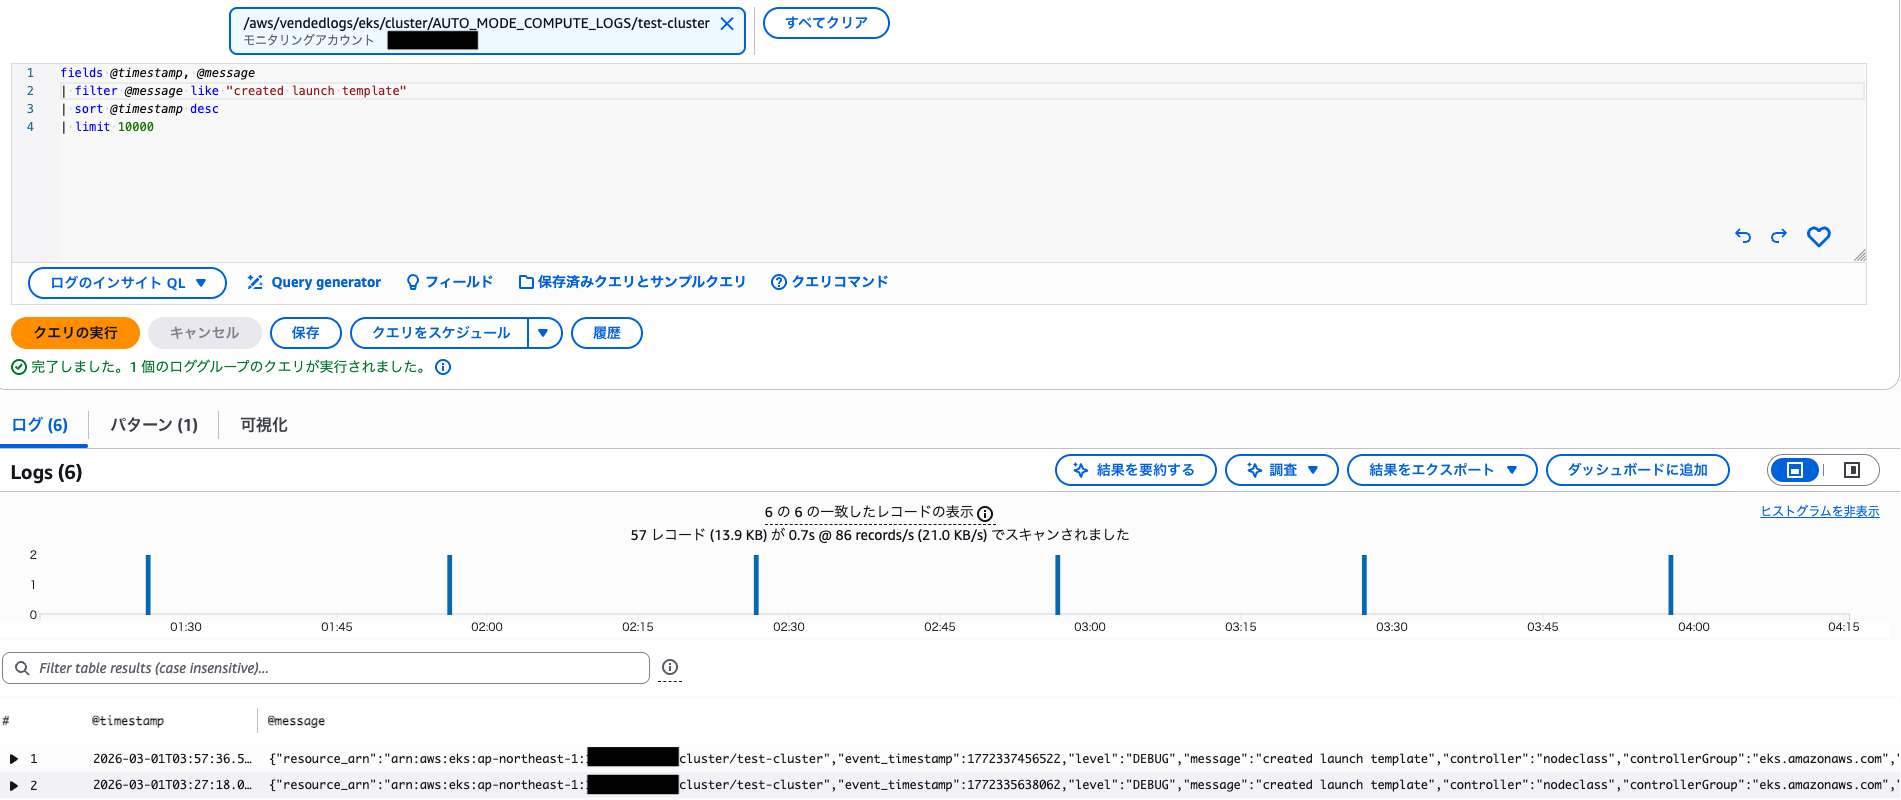The height and width of the screenshot is (800, 1901).
Task: Switch to split-pane layout view toggle
Action: pyautogui.click(x=1851, y=470)
